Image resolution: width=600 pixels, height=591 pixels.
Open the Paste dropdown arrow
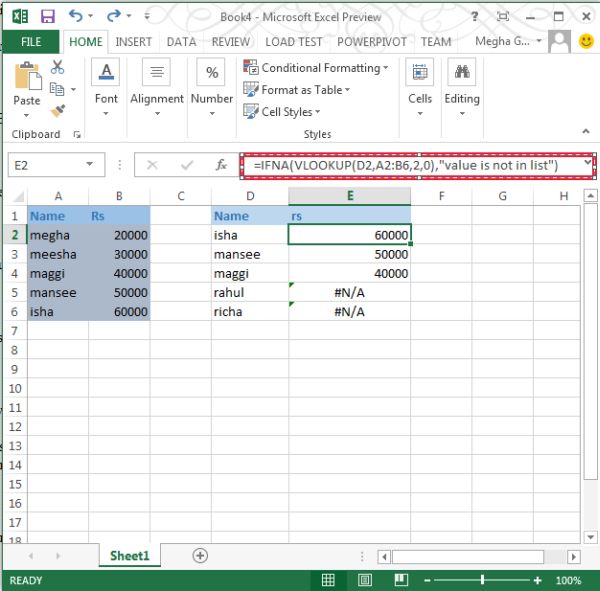[x=26, y=115]
